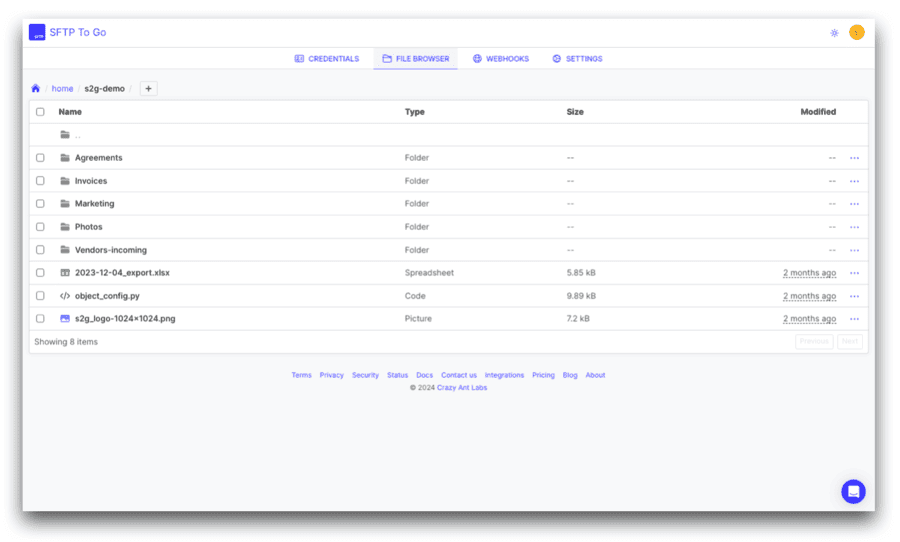This screenshot has height=542, width=900.
Task: Click the parent directory folder icon
Action: coord(65,135)
